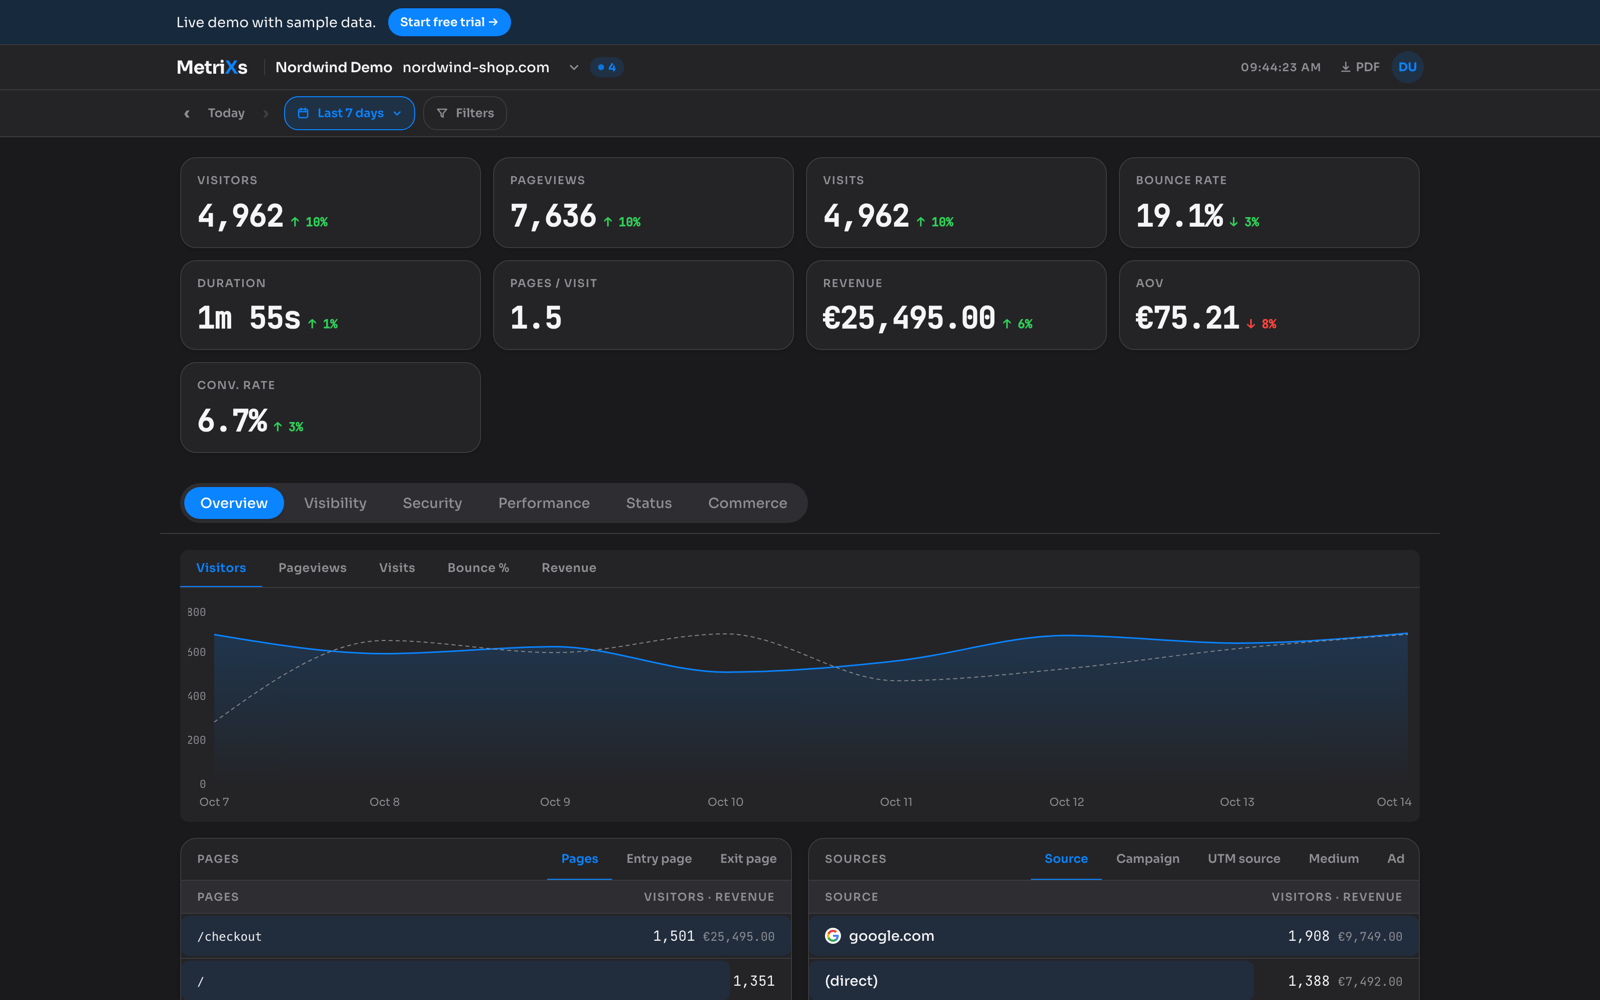Viewport: 1600px width, 1000px height.
Task: Click the Revenue €25,495.00 card
Action: [x=956, y=305]
